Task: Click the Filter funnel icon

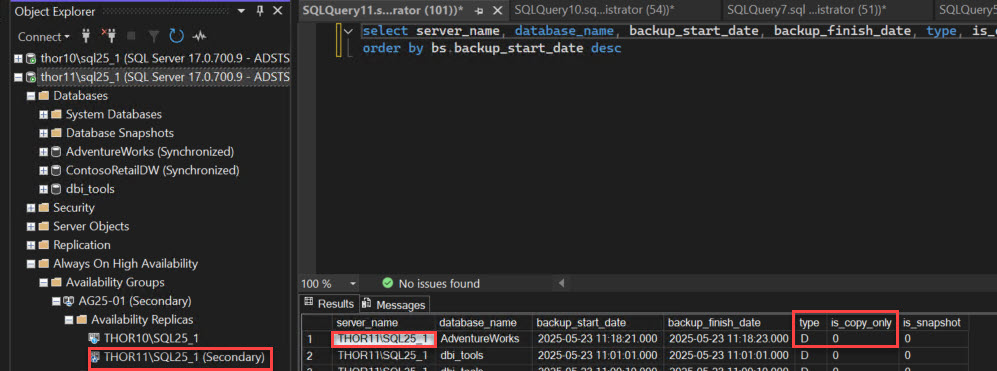Action: click(x=154, y=37)
